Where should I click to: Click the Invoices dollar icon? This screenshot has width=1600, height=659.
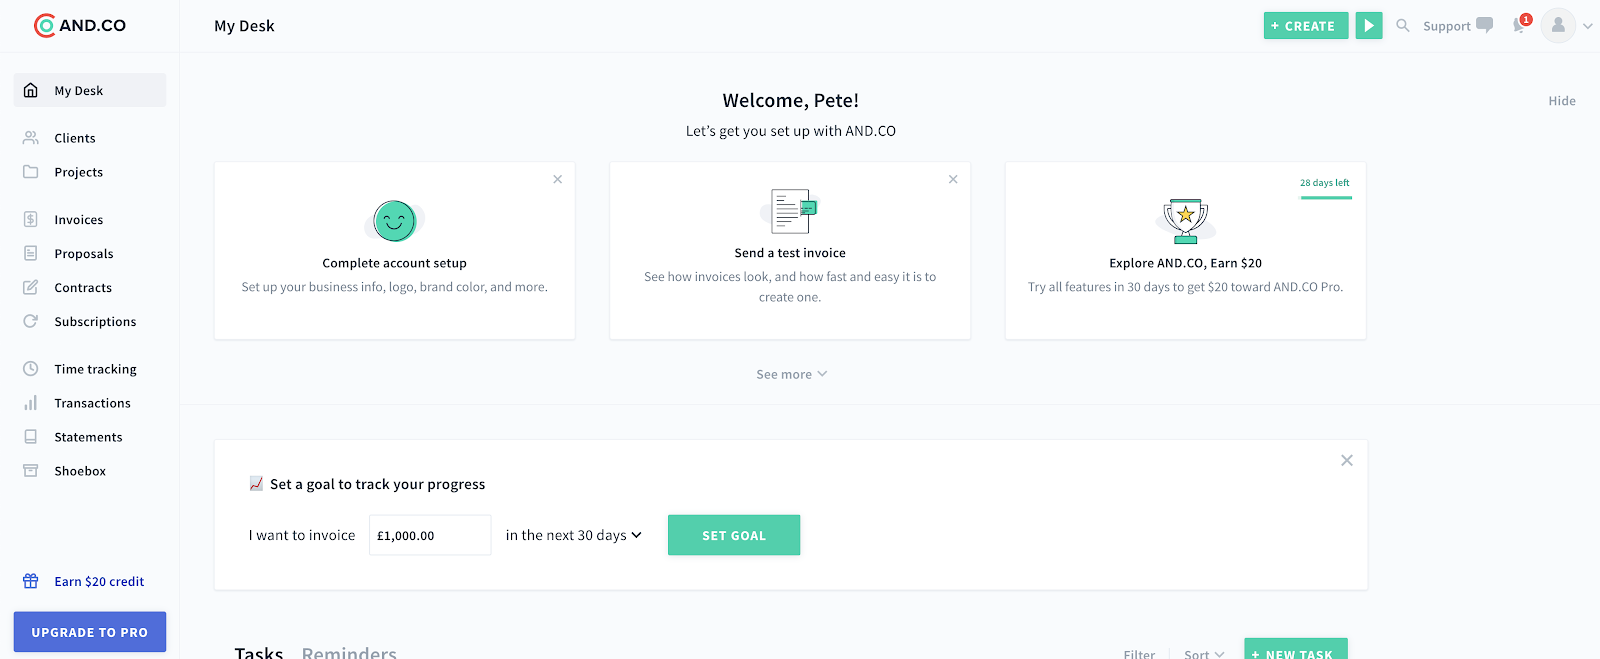click(31, 219)
